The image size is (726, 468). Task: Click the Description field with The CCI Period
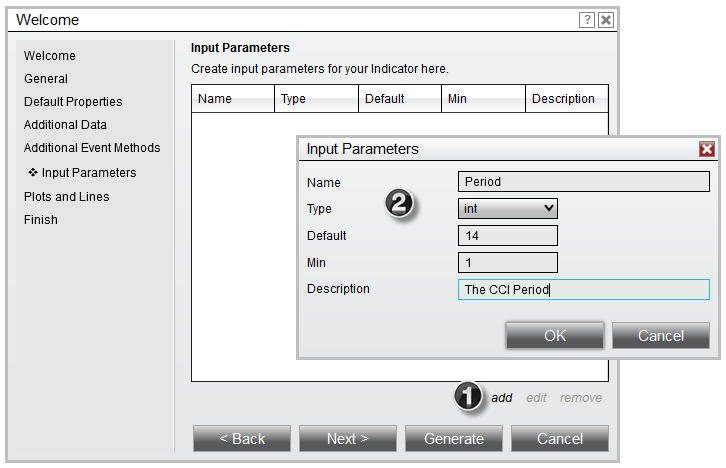pos(582,290)
